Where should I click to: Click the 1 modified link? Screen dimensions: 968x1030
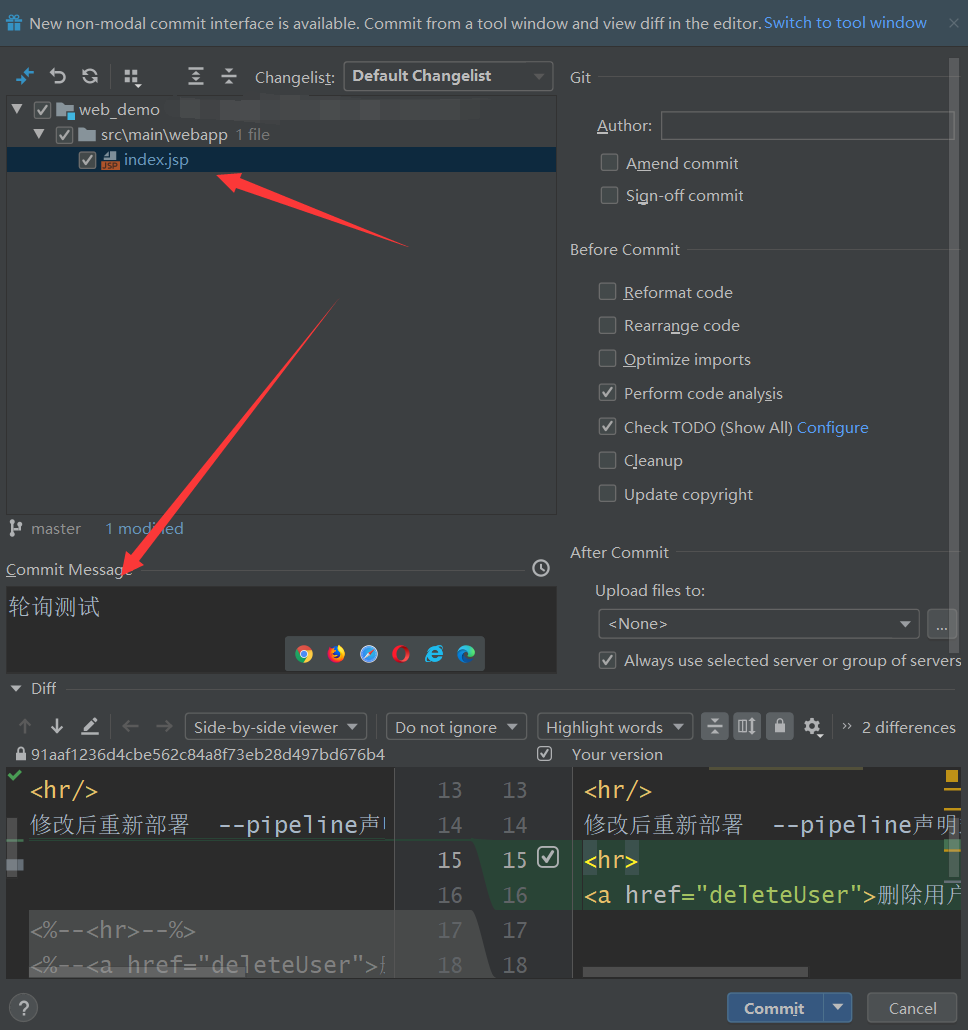coord(144,528)
